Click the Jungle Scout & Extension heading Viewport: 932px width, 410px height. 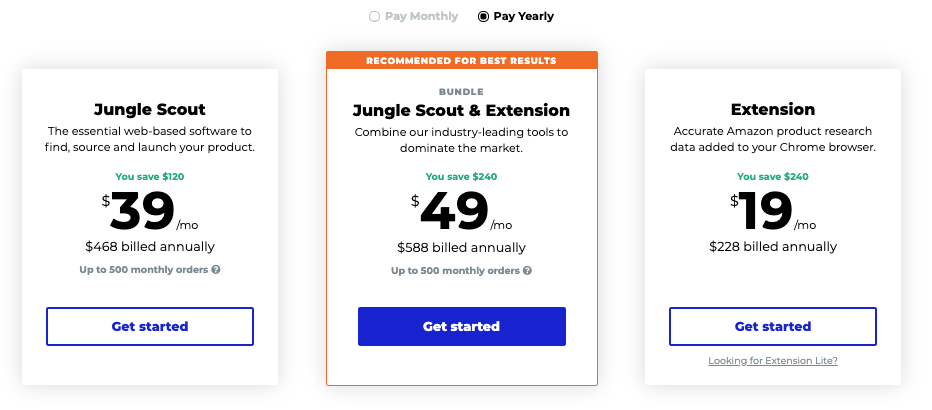click(x=461, y=111)
